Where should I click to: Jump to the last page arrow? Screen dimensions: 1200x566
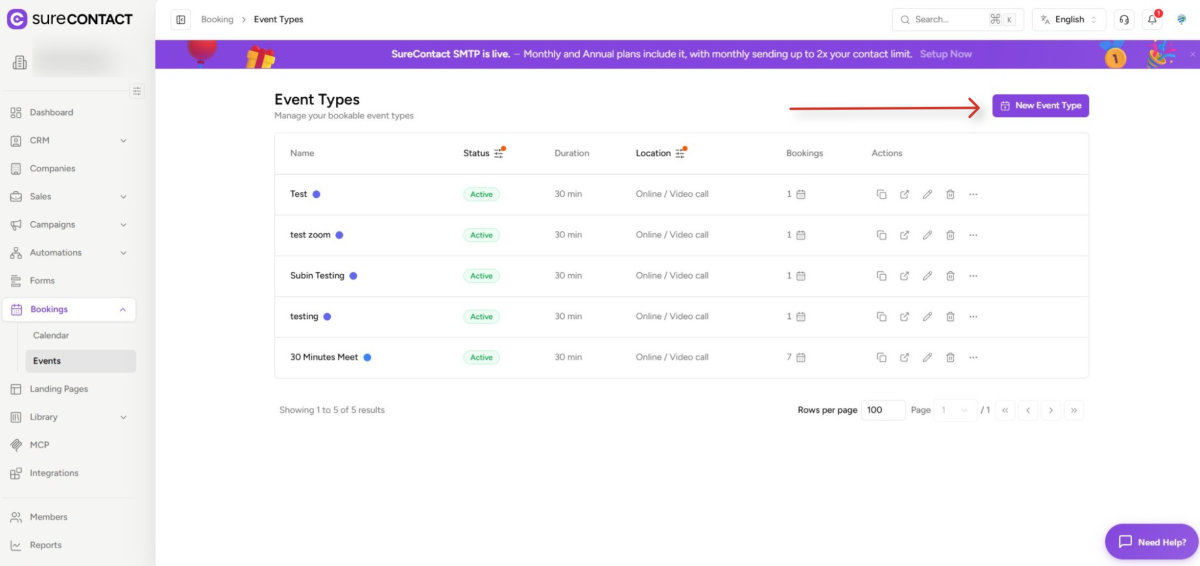1074,410
